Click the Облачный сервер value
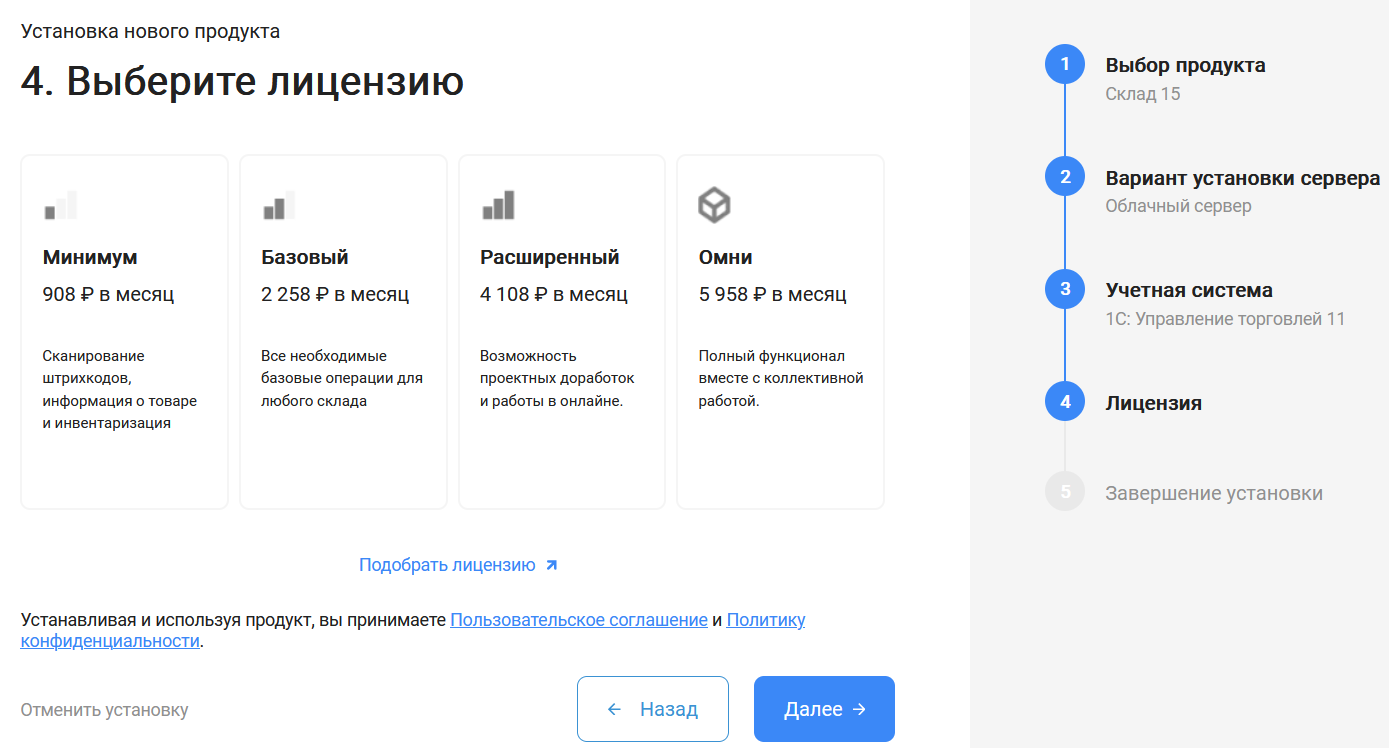Viewport: 1389px width, 748px height. click(1178, 206)
